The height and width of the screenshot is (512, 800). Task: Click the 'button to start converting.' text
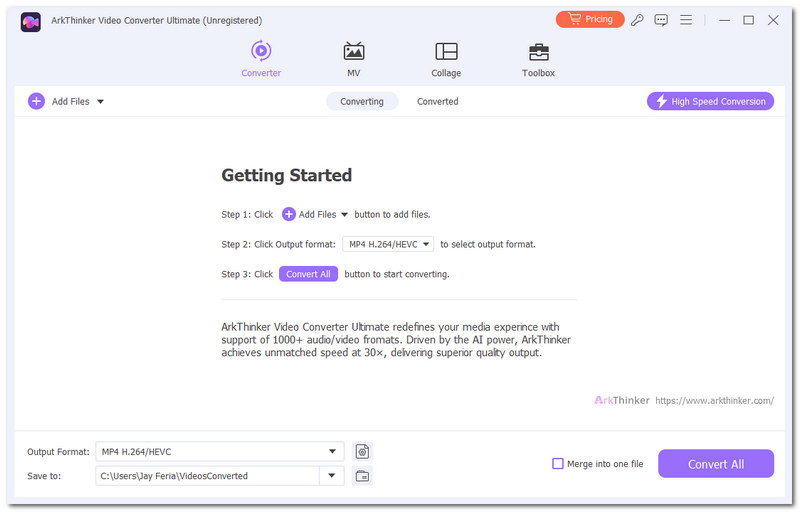tap(397, 274)
